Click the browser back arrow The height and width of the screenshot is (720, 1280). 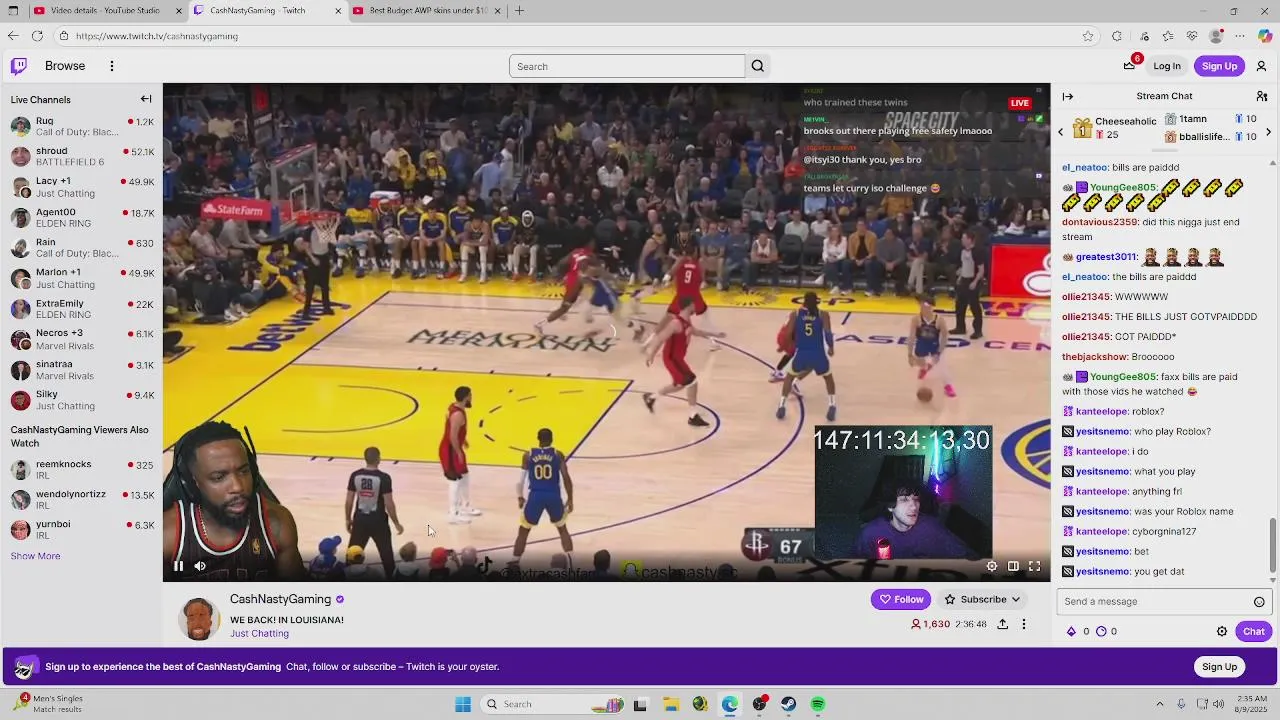(13, 36)
